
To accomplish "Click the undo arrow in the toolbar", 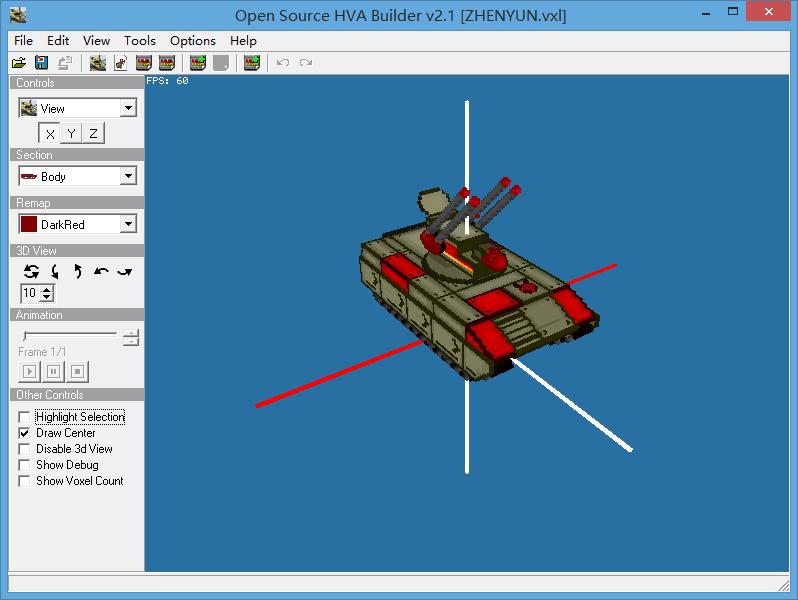I will pyautogui.click(x=283, y=63).
